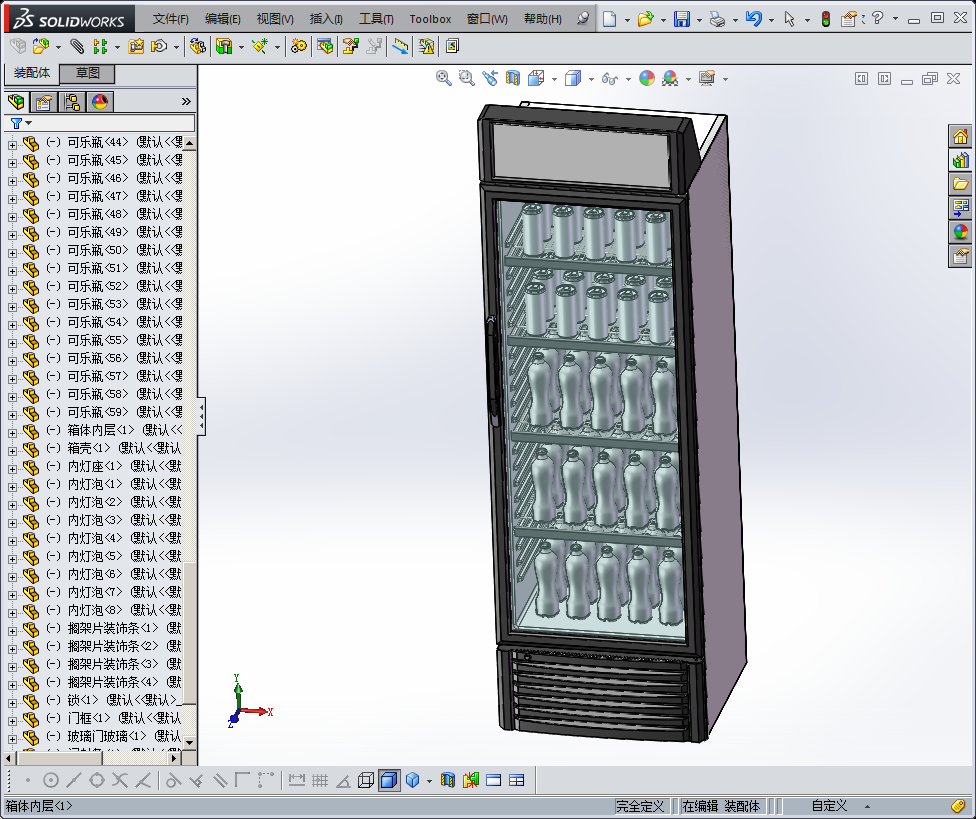Click the Exploded View icon
The height and width of the screenshot is (819, 976).
351,46
